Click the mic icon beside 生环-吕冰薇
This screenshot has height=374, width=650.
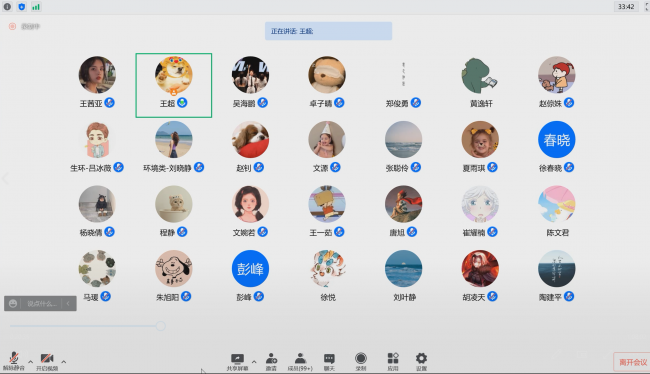tap(119, 167)
